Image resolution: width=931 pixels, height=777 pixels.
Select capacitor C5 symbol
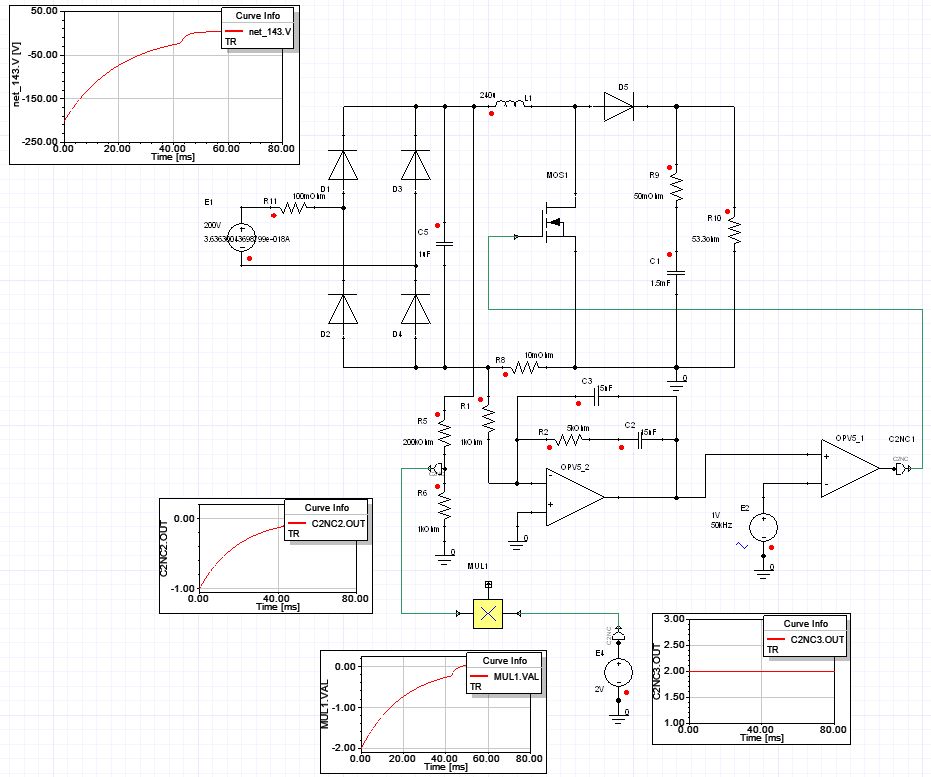click(x=445, y=243)
